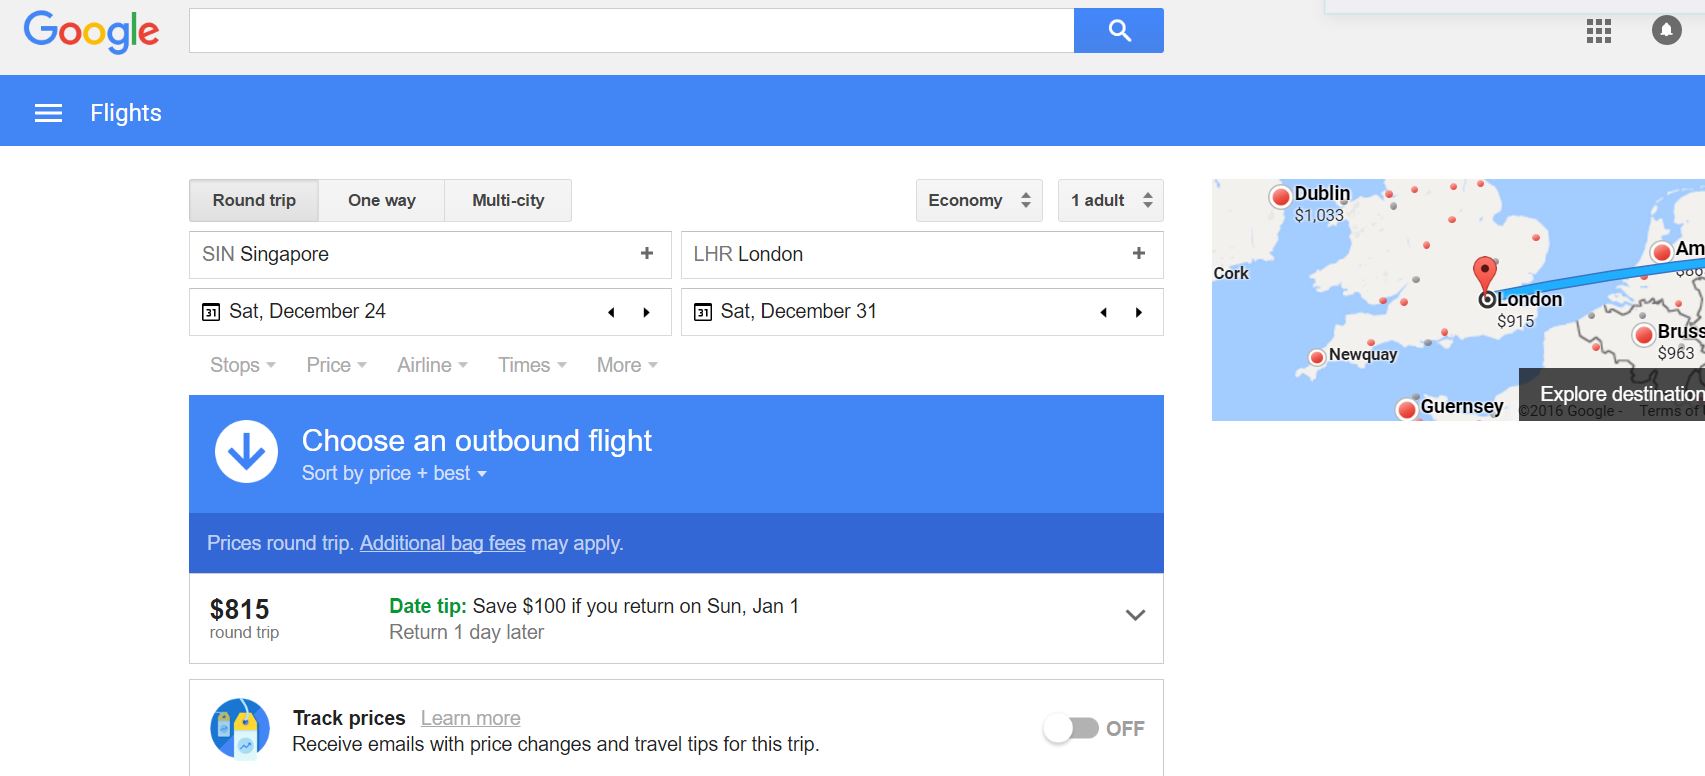This screenshot has height=776, width=1705.
Task: Click the departure date calendar icon
Action: coord(211,312)
